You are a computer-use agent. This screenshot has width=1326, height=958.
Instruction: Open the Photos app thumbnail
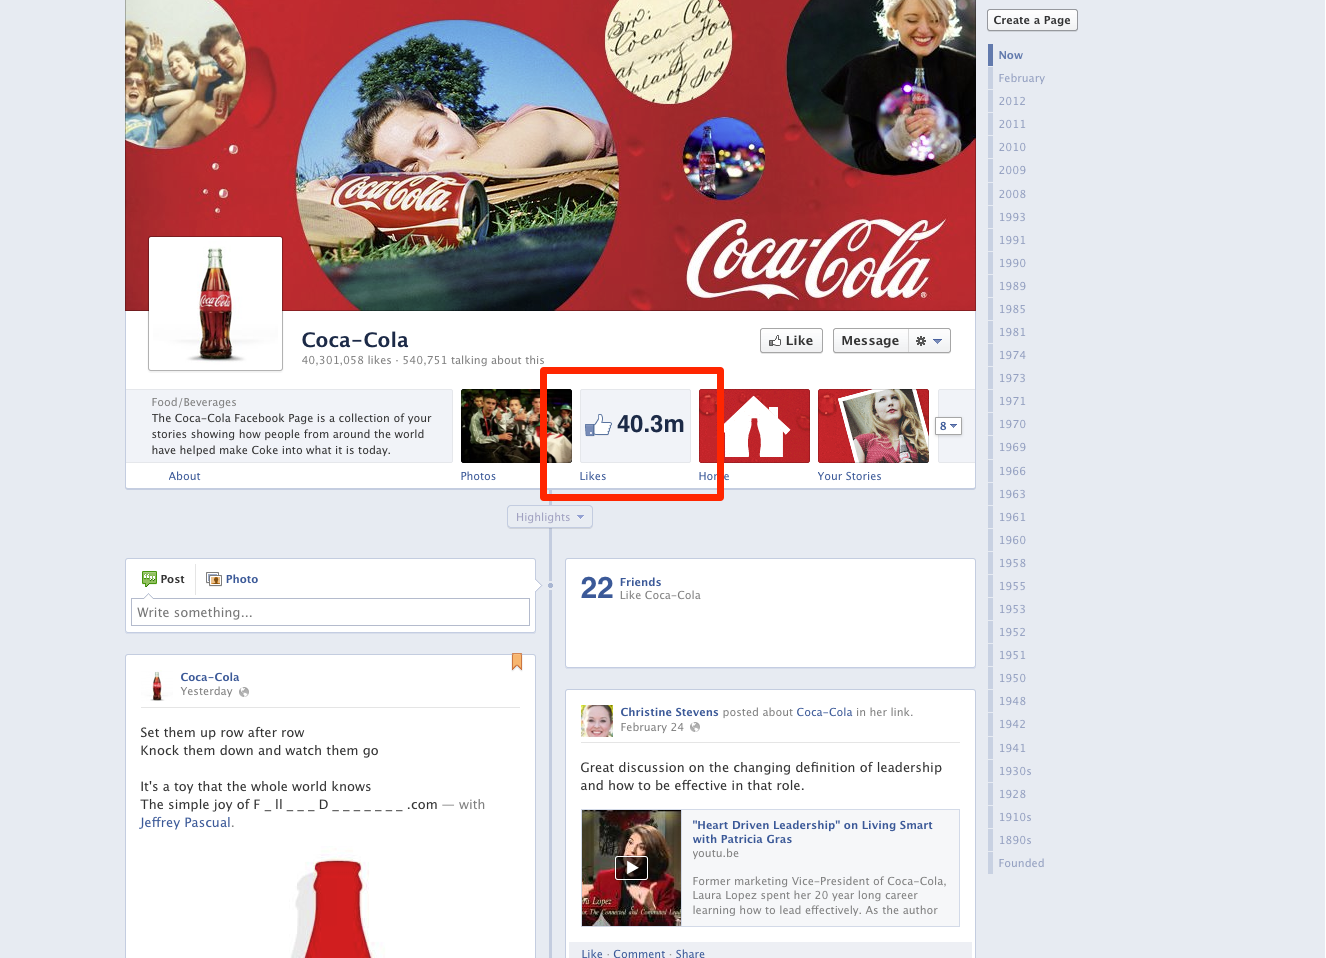coord(516,426)
